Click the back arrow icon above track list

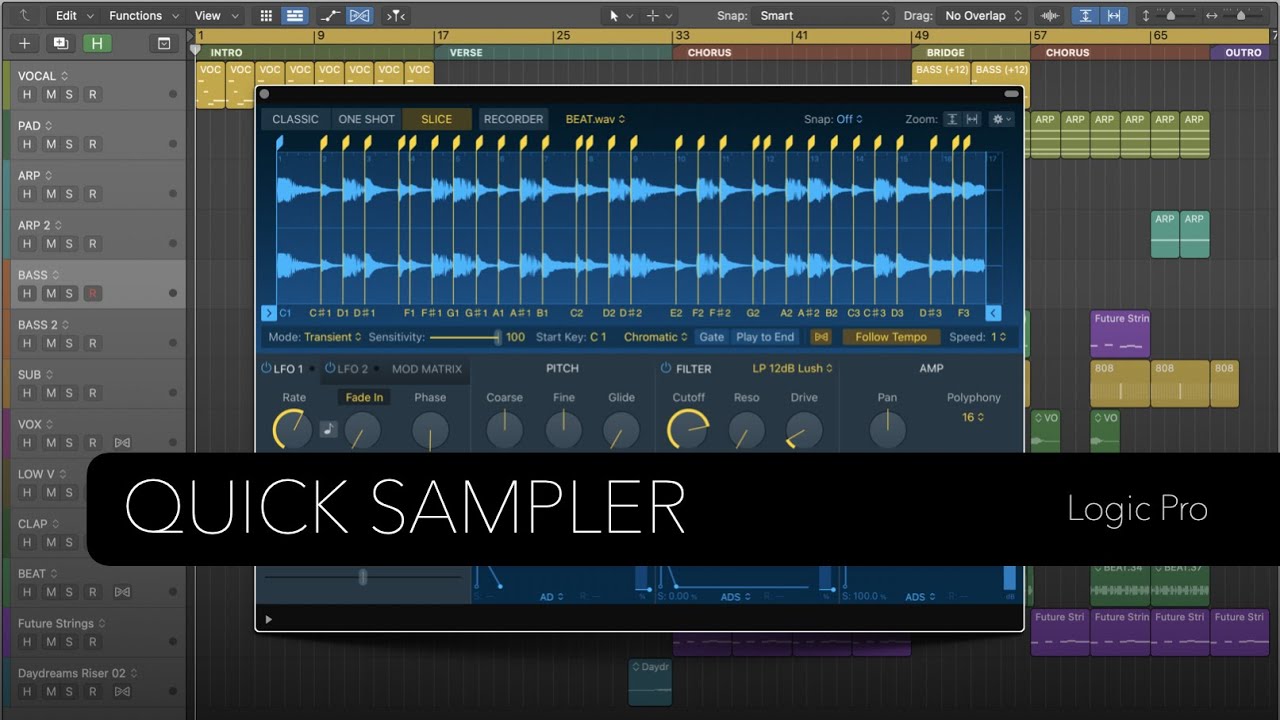(25, 15)
